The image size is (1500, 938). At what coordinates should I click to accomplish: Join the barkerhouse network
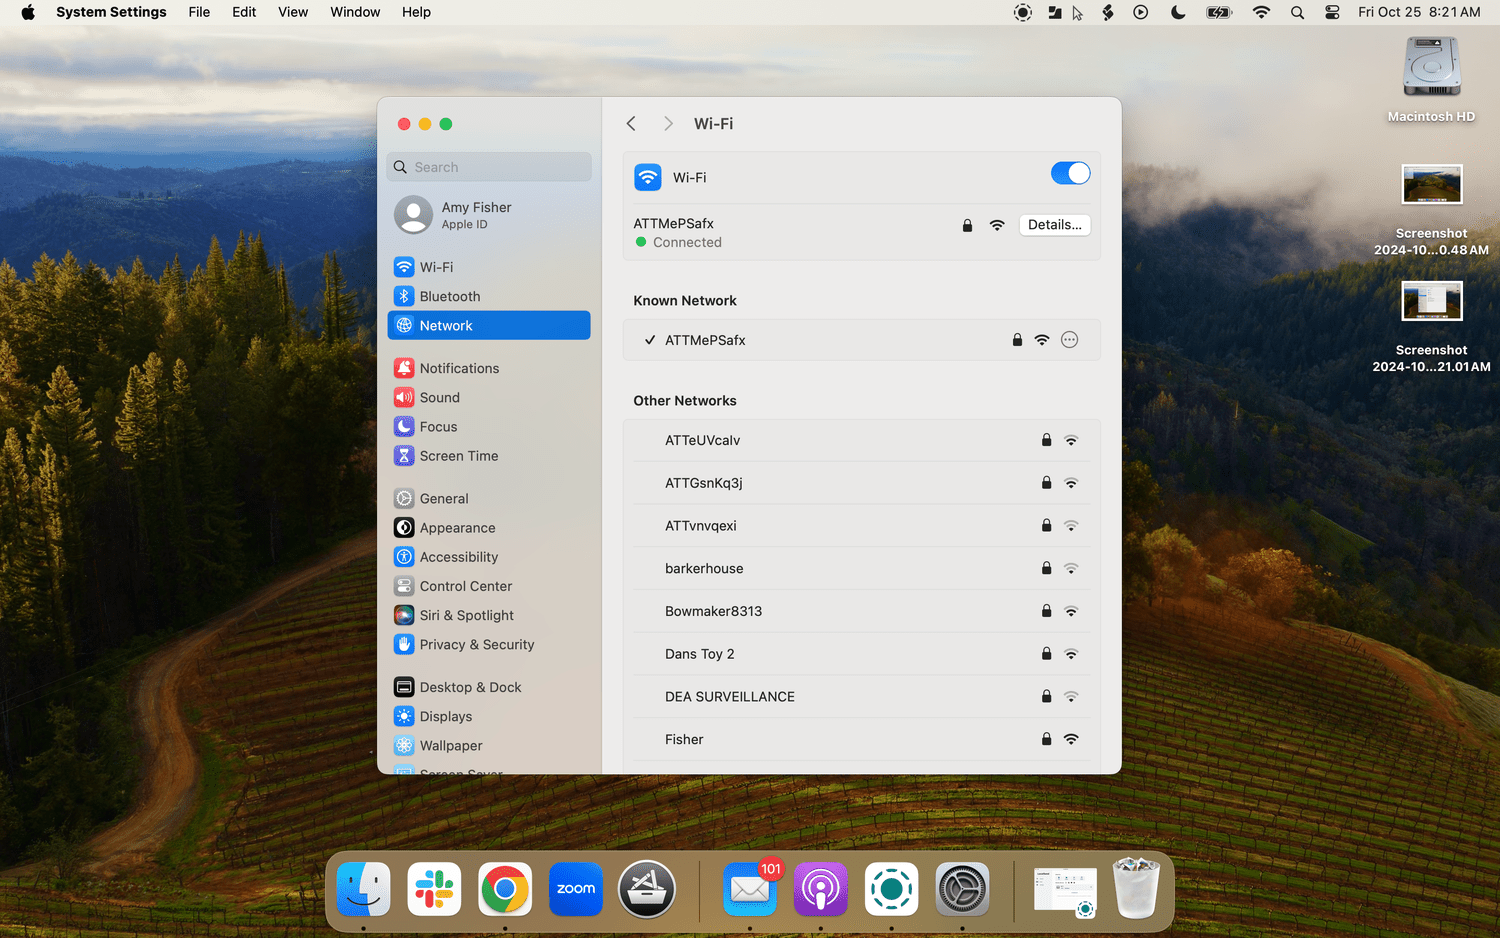704,568
